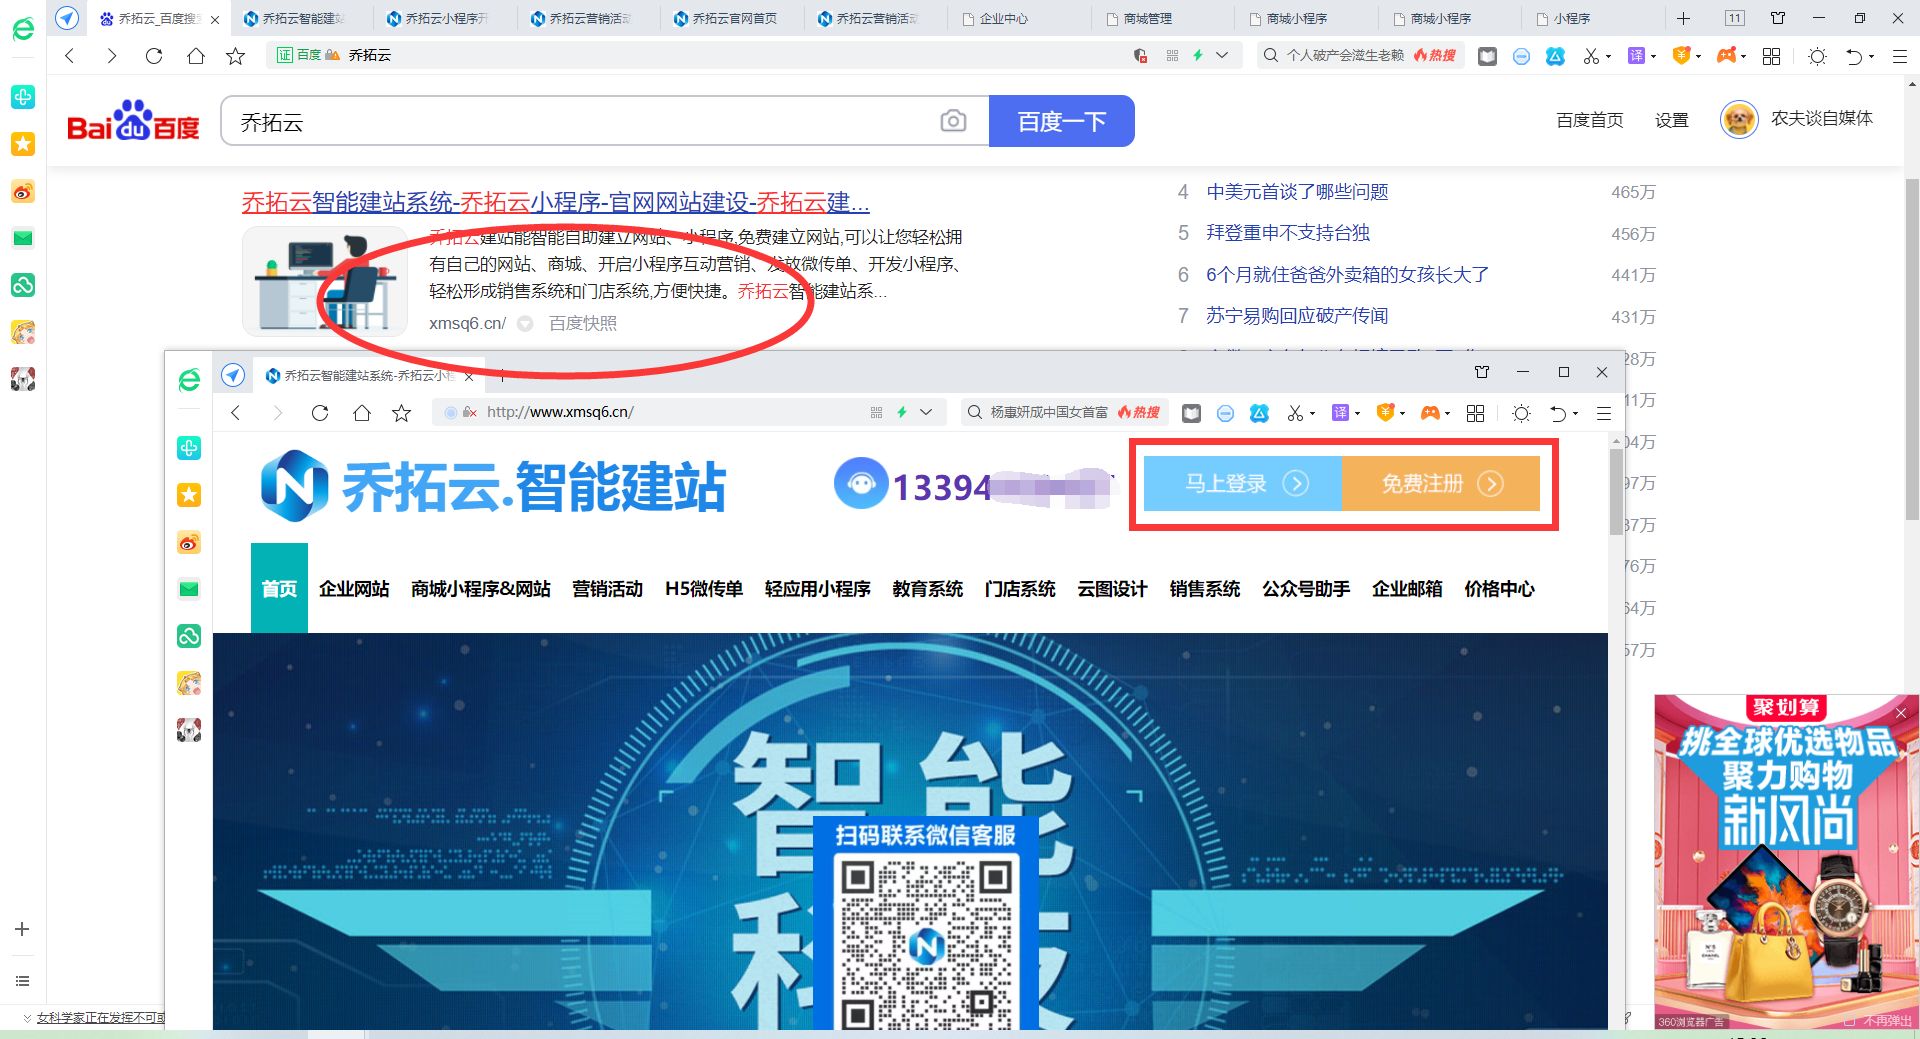
Task: Open the browser theme sun icon
Action: click(x=1818, y=57)
